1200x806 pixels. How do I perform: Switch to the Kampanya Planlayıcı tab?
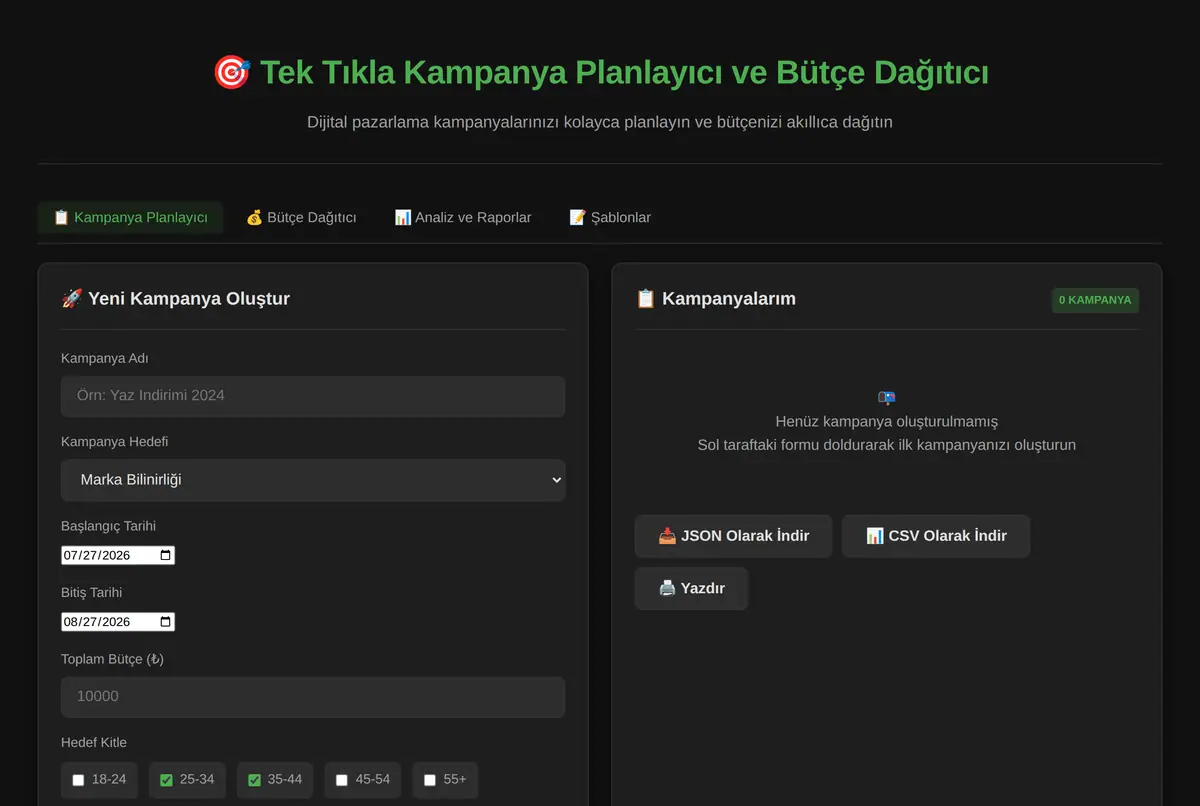click(130, 217)
